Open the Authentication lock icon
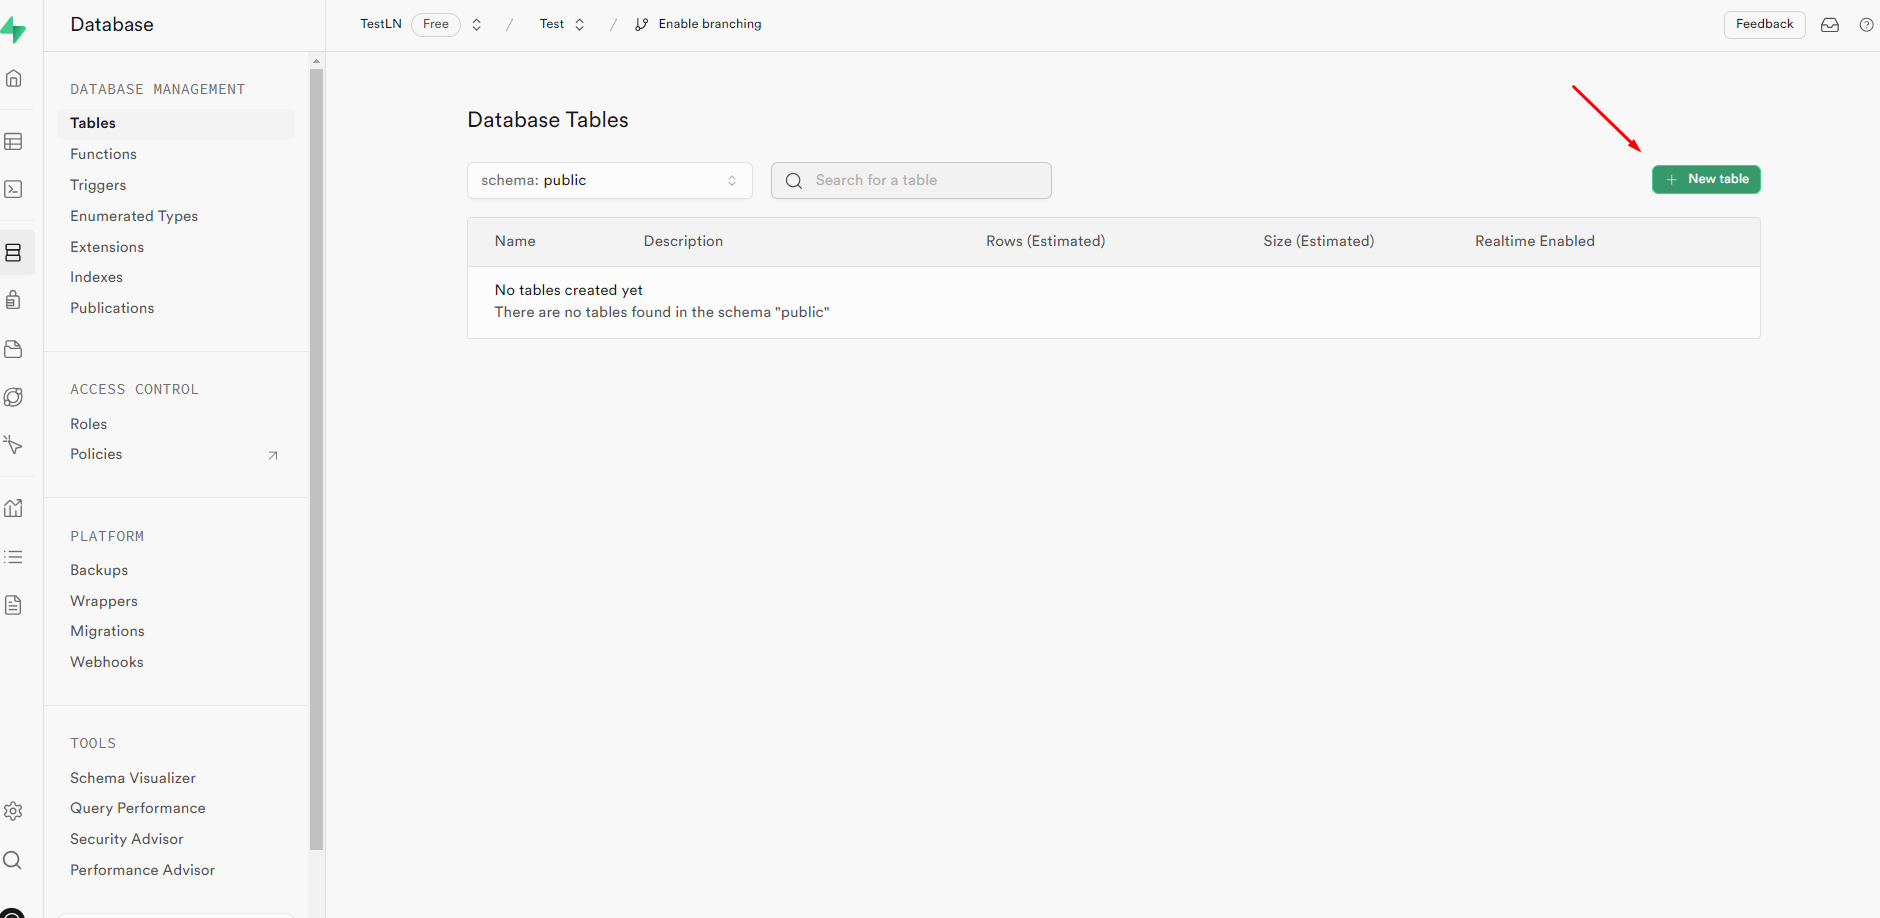The height and width of the screenshot is (918, 1880). click(x=14, y=300)
